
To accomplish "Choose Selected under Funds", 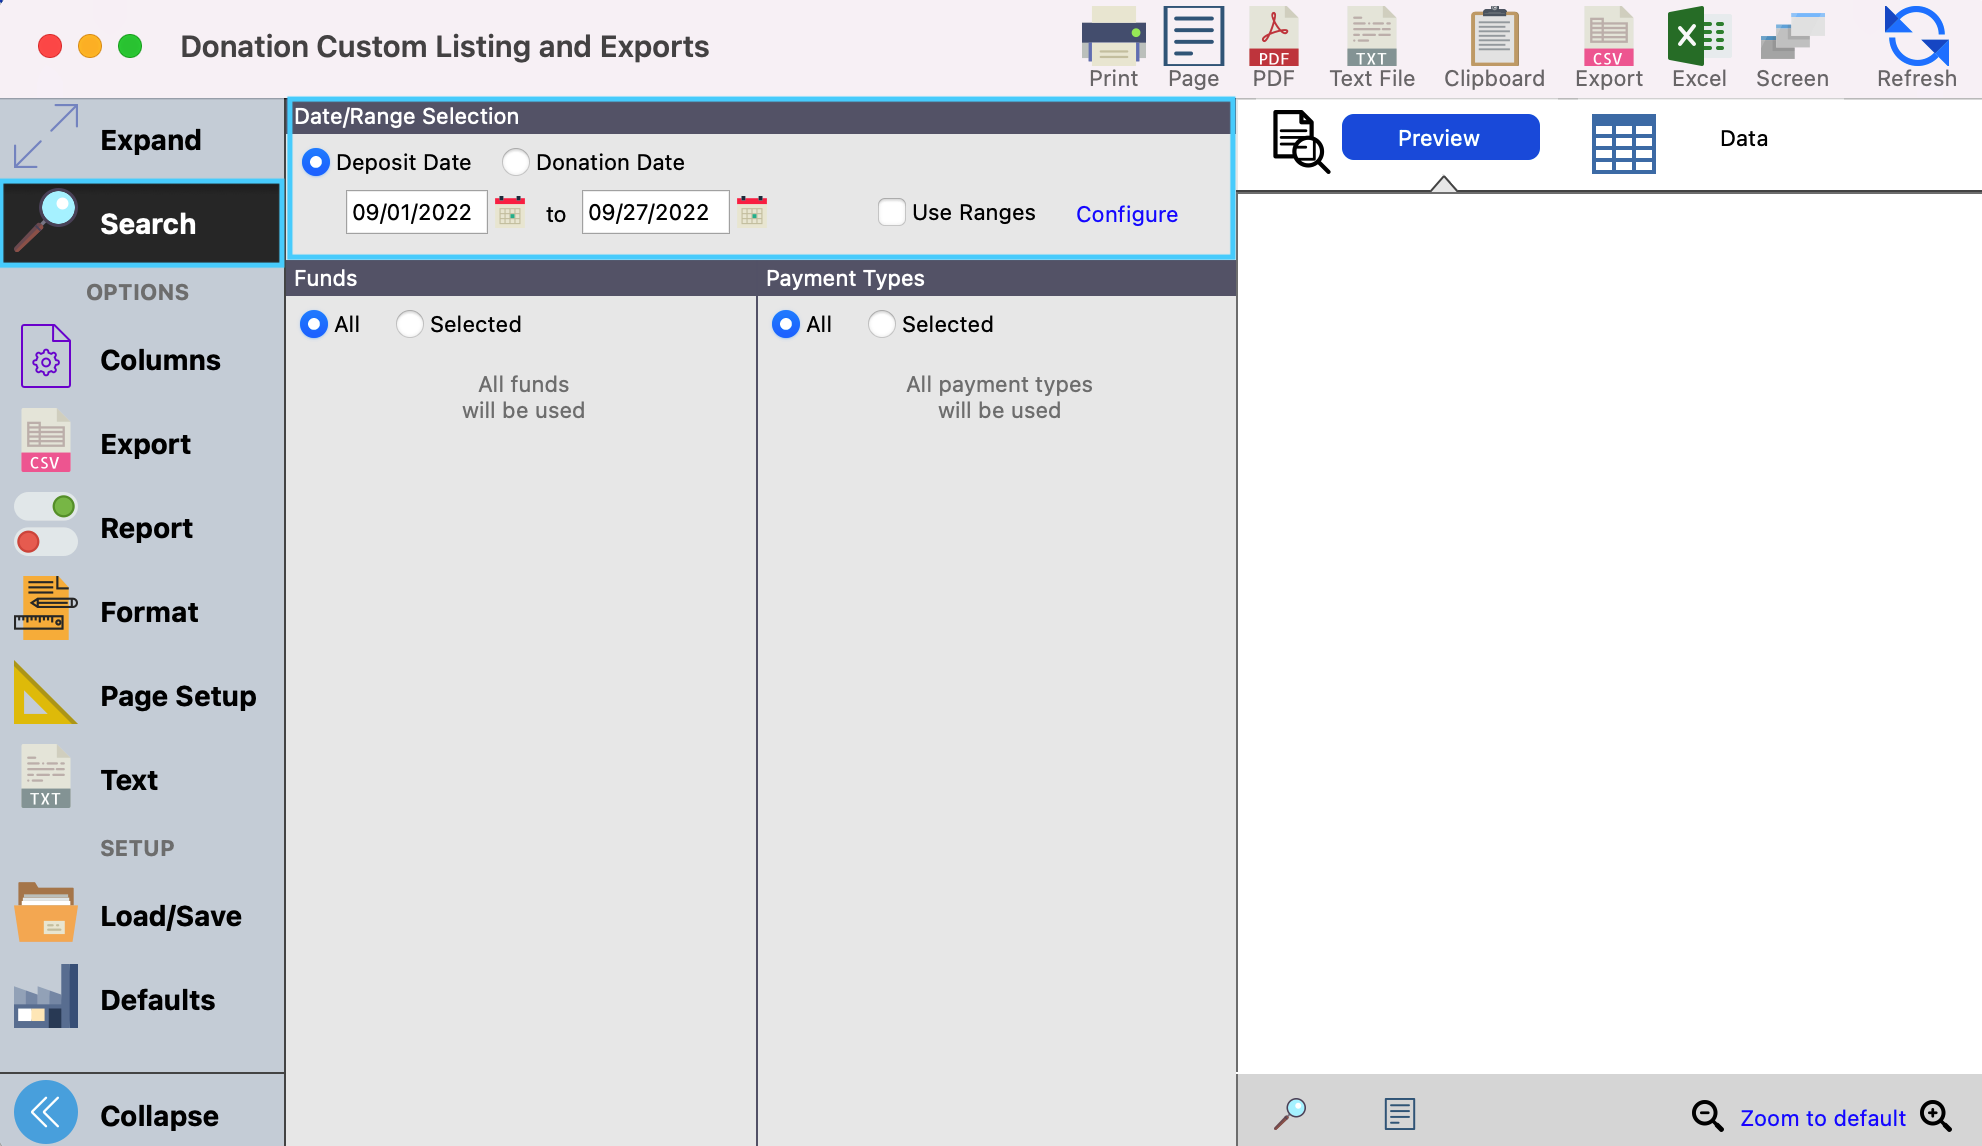I will tap(410, 324).
